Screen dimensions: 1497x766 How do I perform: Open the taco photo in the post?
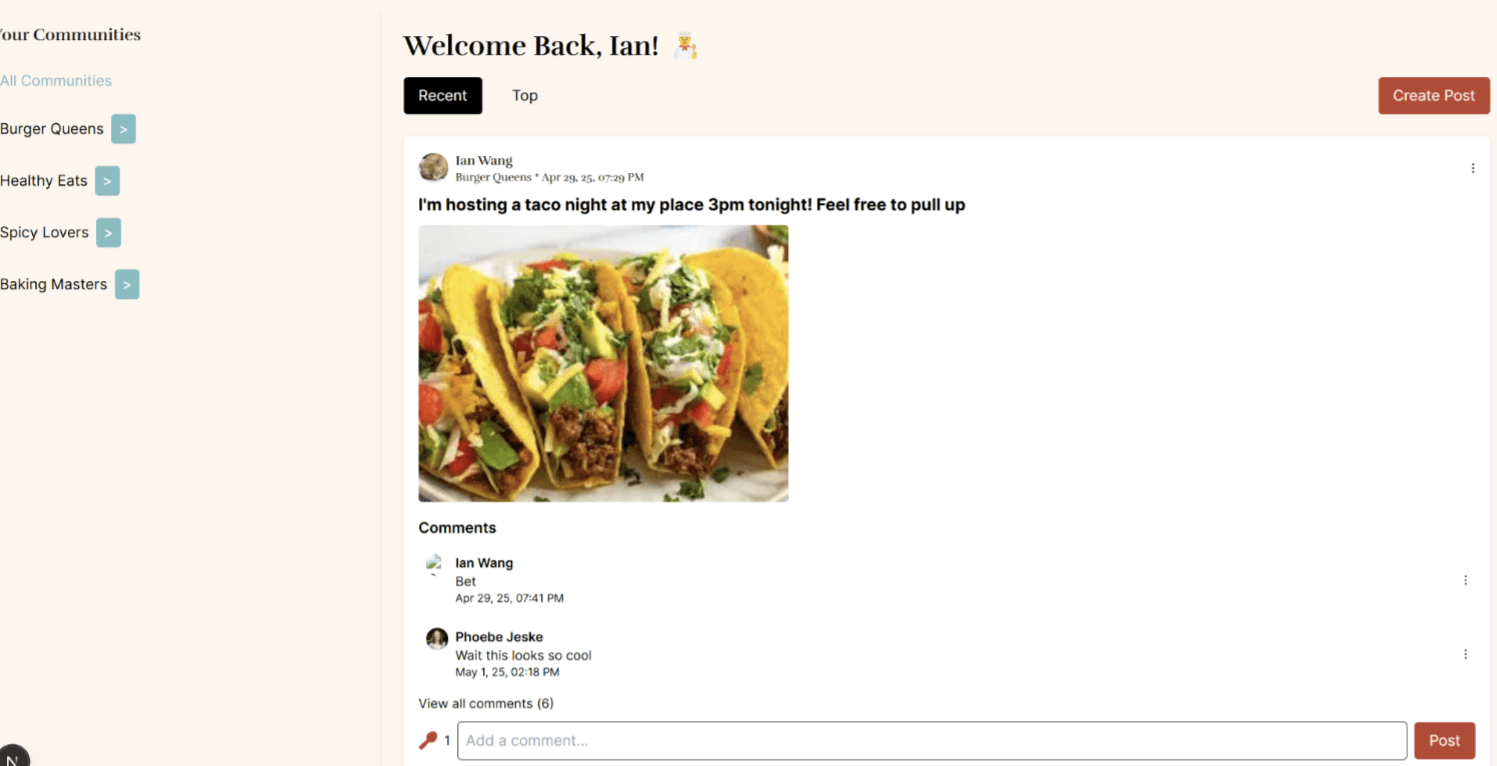click(603, 363)
